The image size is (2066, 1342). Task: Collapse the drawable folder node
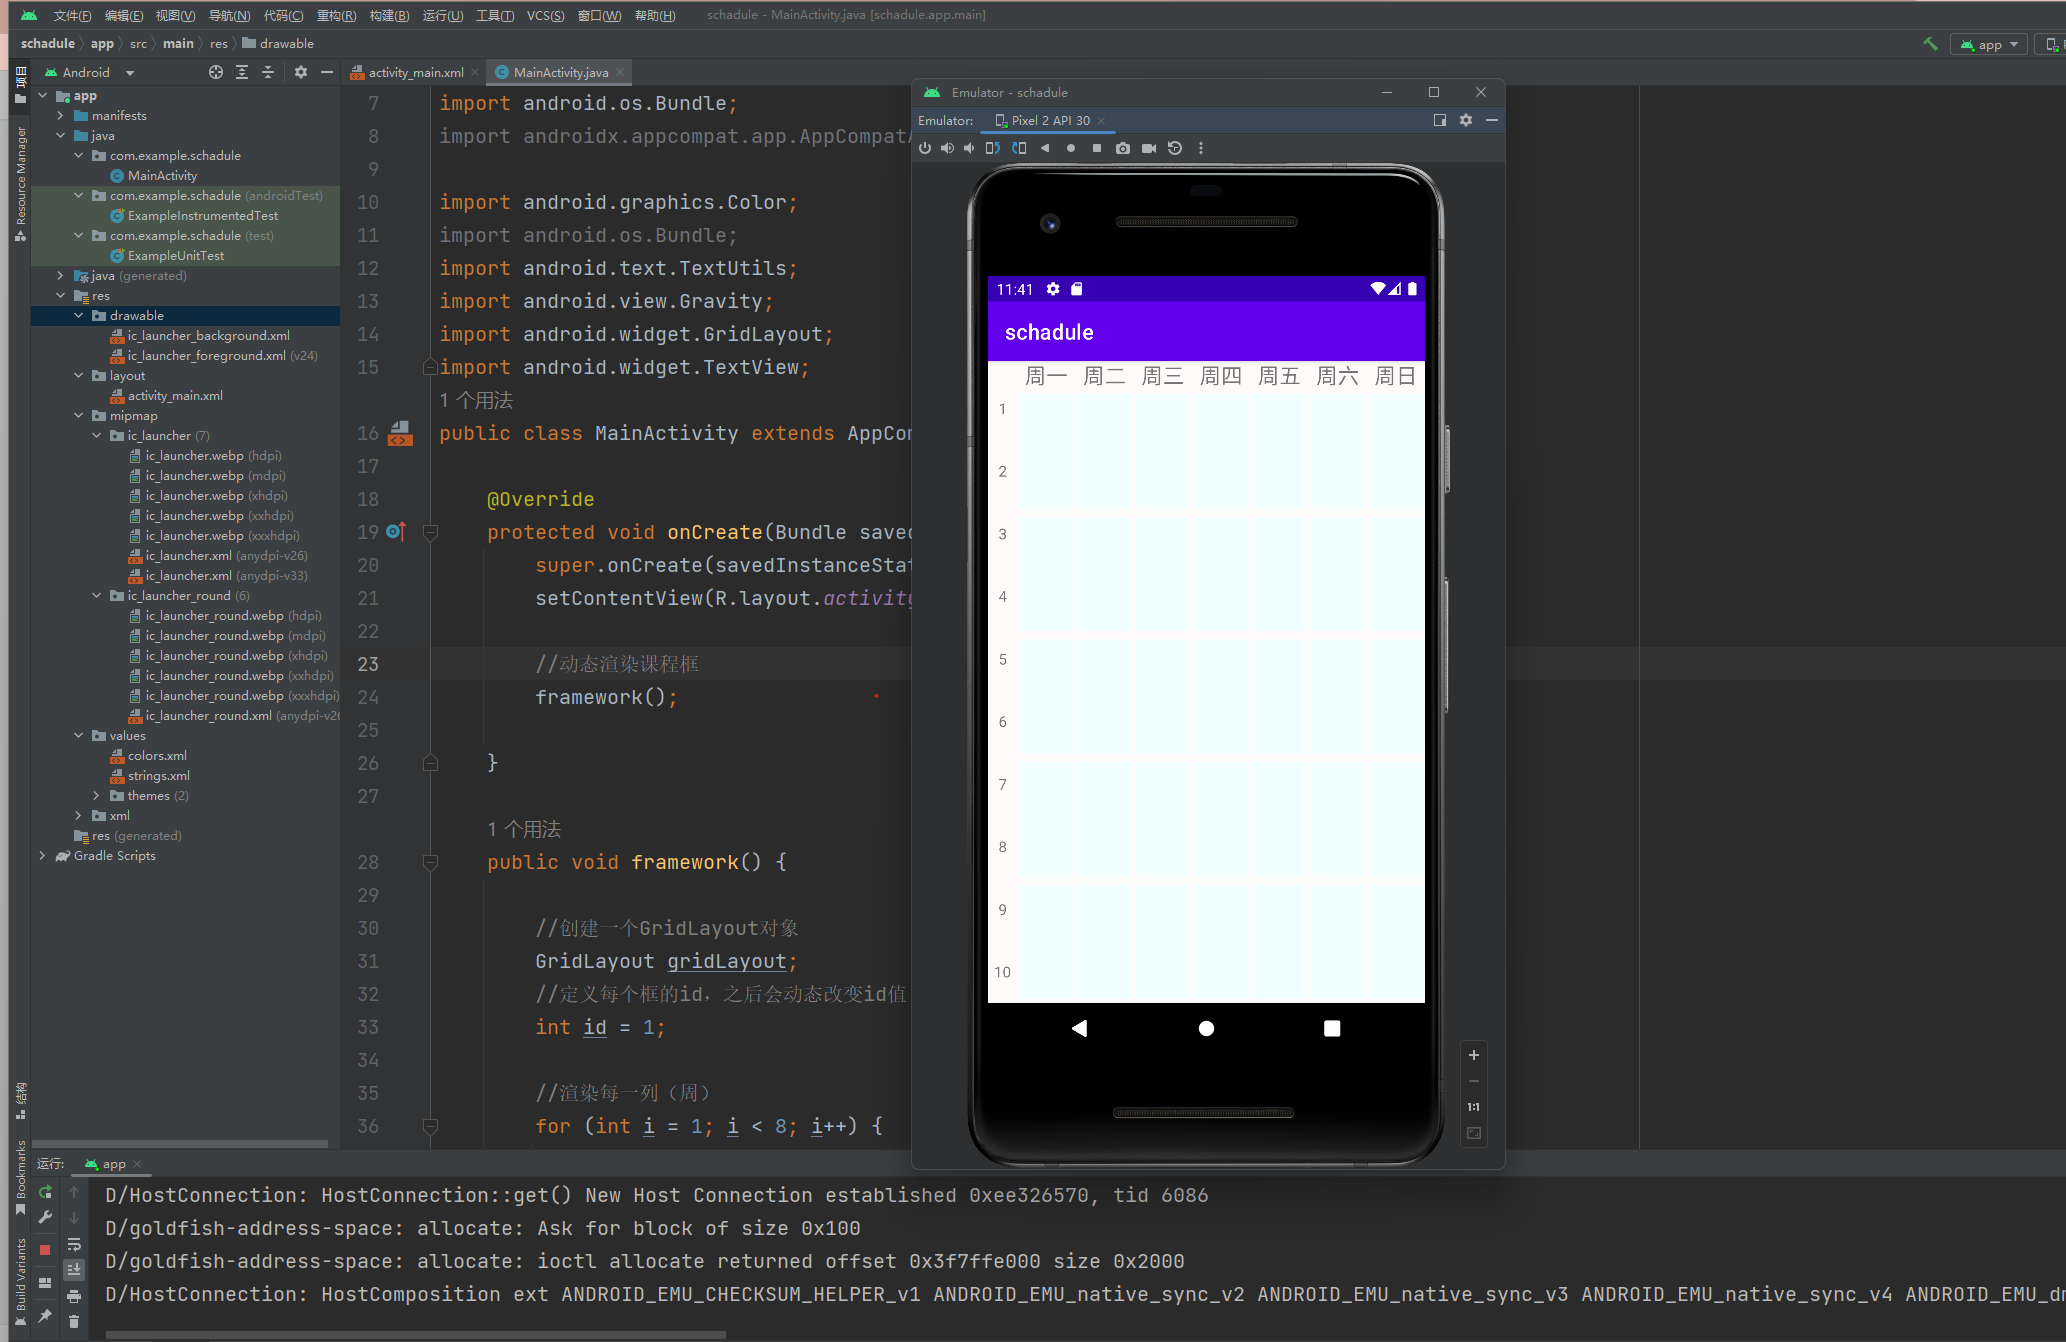click(x=79, y=316)
